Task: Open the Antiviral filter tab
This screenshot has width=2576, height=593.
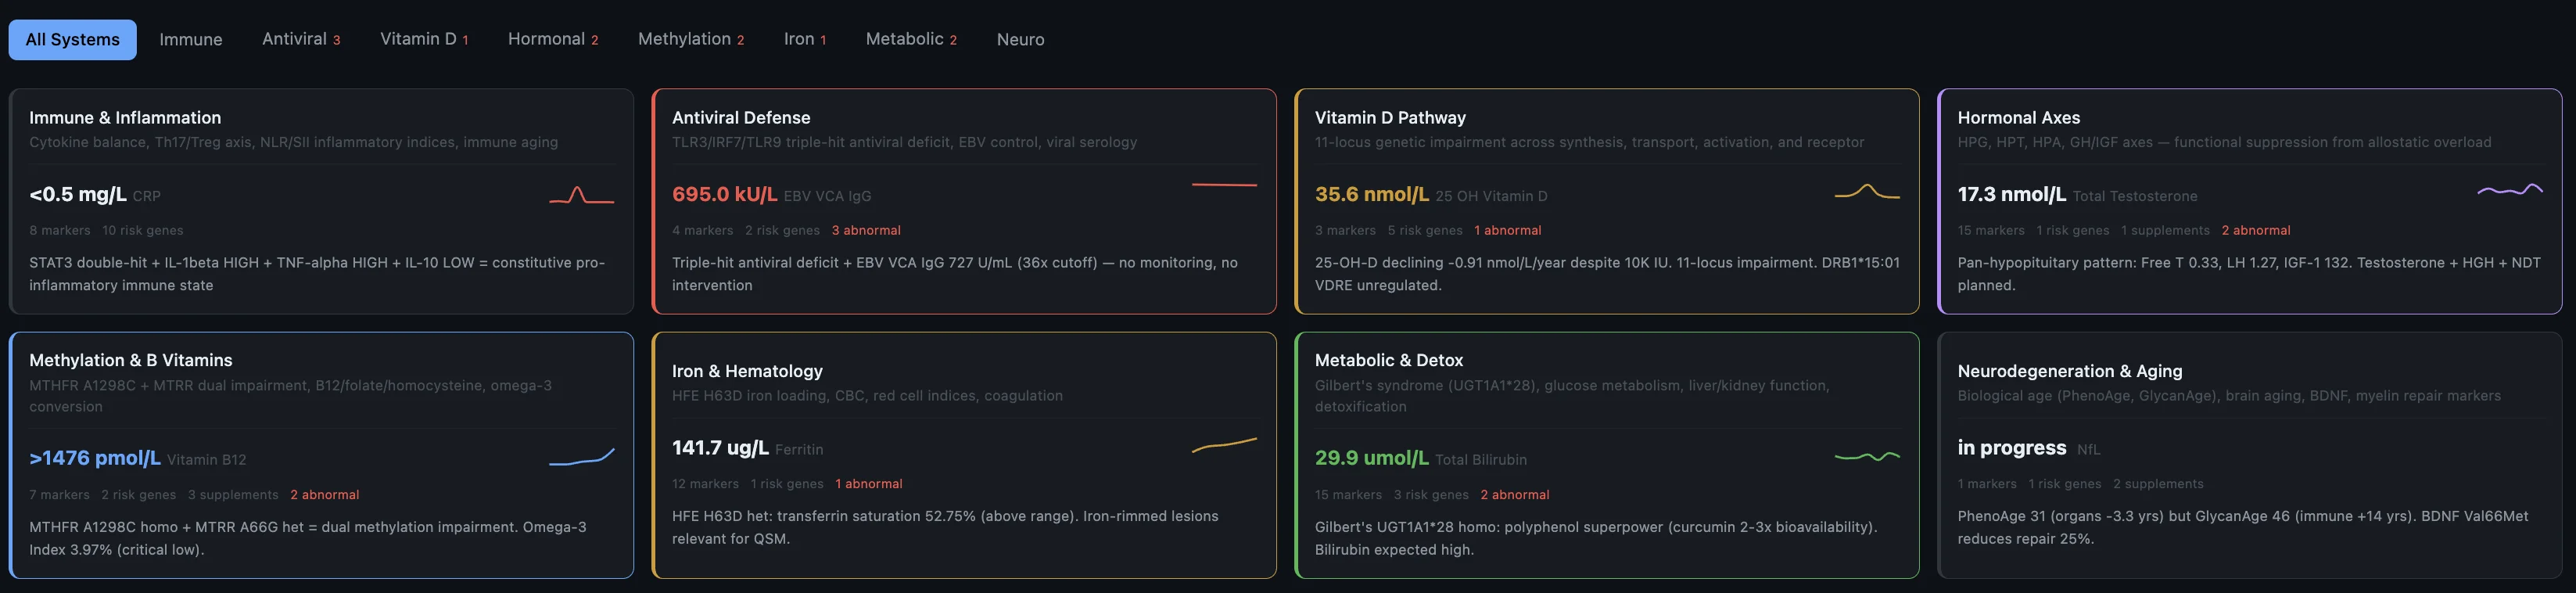Action: [301, 40]
